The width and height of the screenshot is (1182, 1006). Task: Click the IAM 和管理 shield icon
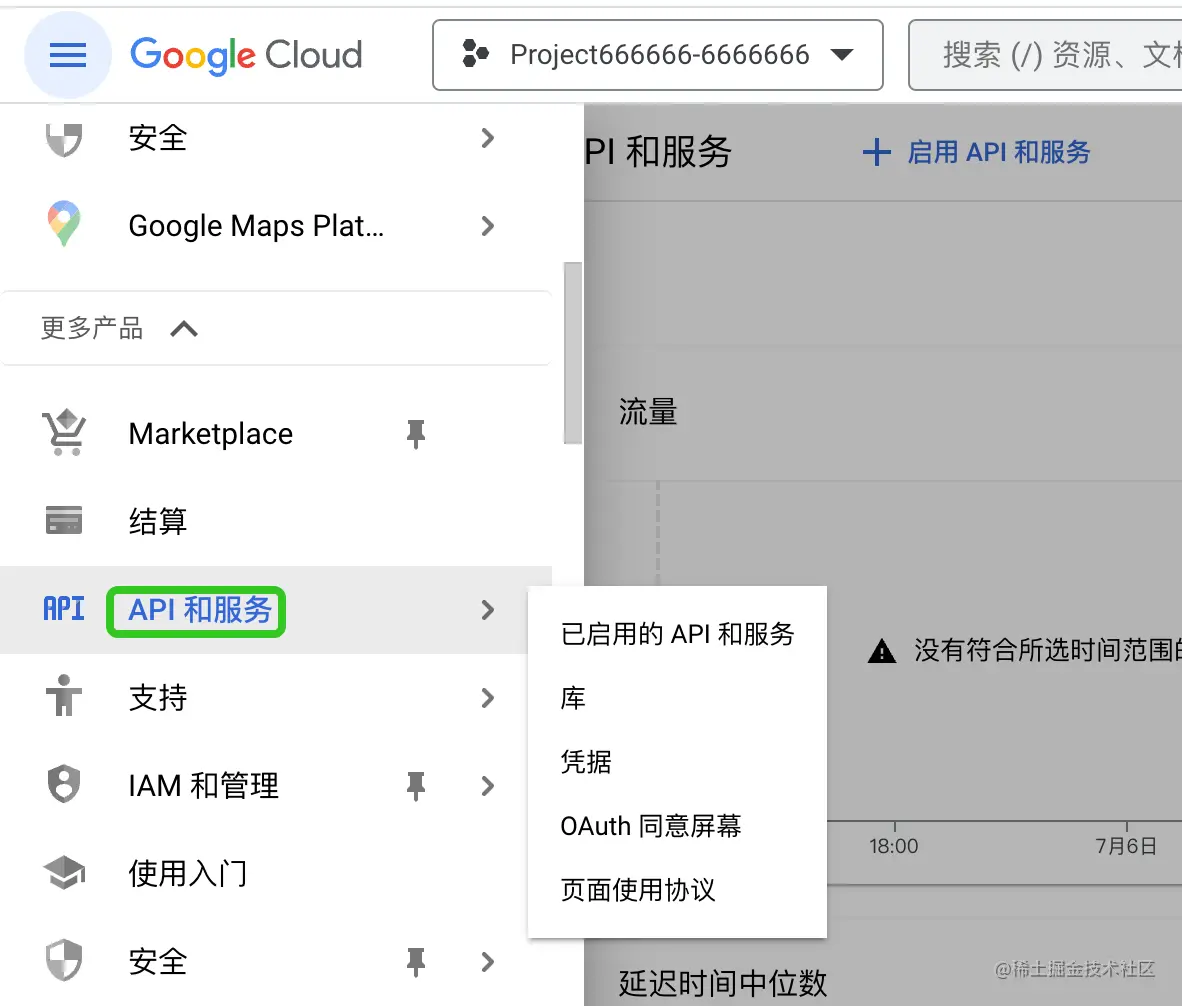[x=64, y=784]
